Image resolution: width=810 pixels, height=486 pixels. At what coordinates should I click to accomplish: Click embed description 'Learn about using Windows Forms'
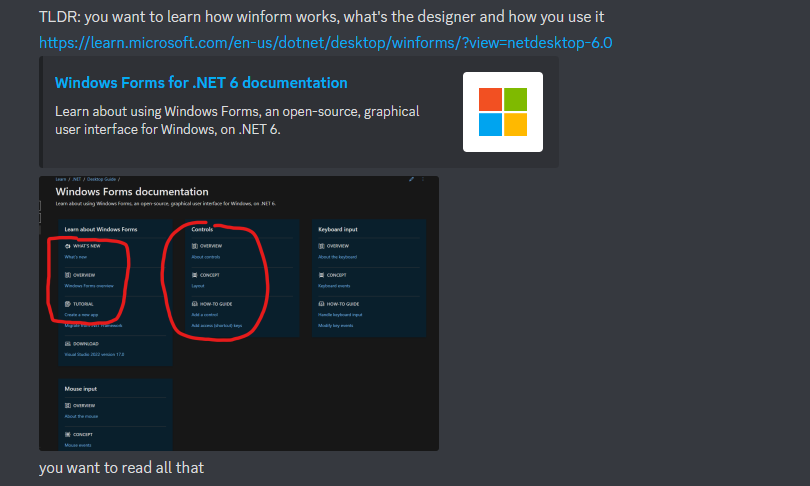coord(237,120)
